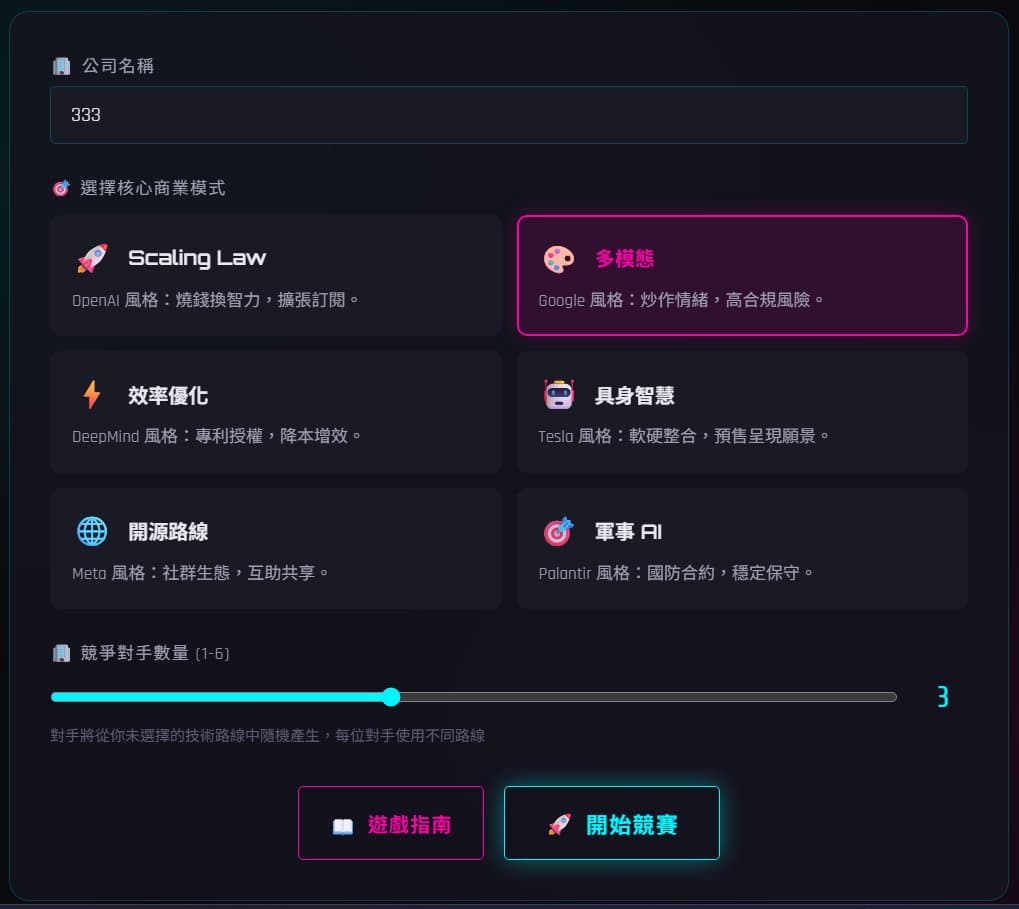Click the robot icon on the 具身智慧 card
This screenshot has height=909, width=1019.
click(x=559, y=394)
